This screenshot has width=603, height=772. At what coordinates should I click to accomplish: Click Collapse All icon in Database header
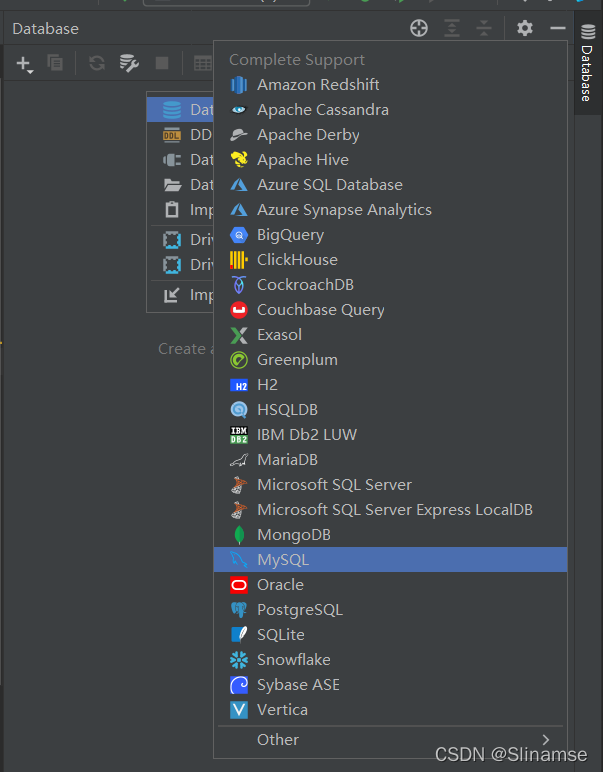[x=484, y=28]
